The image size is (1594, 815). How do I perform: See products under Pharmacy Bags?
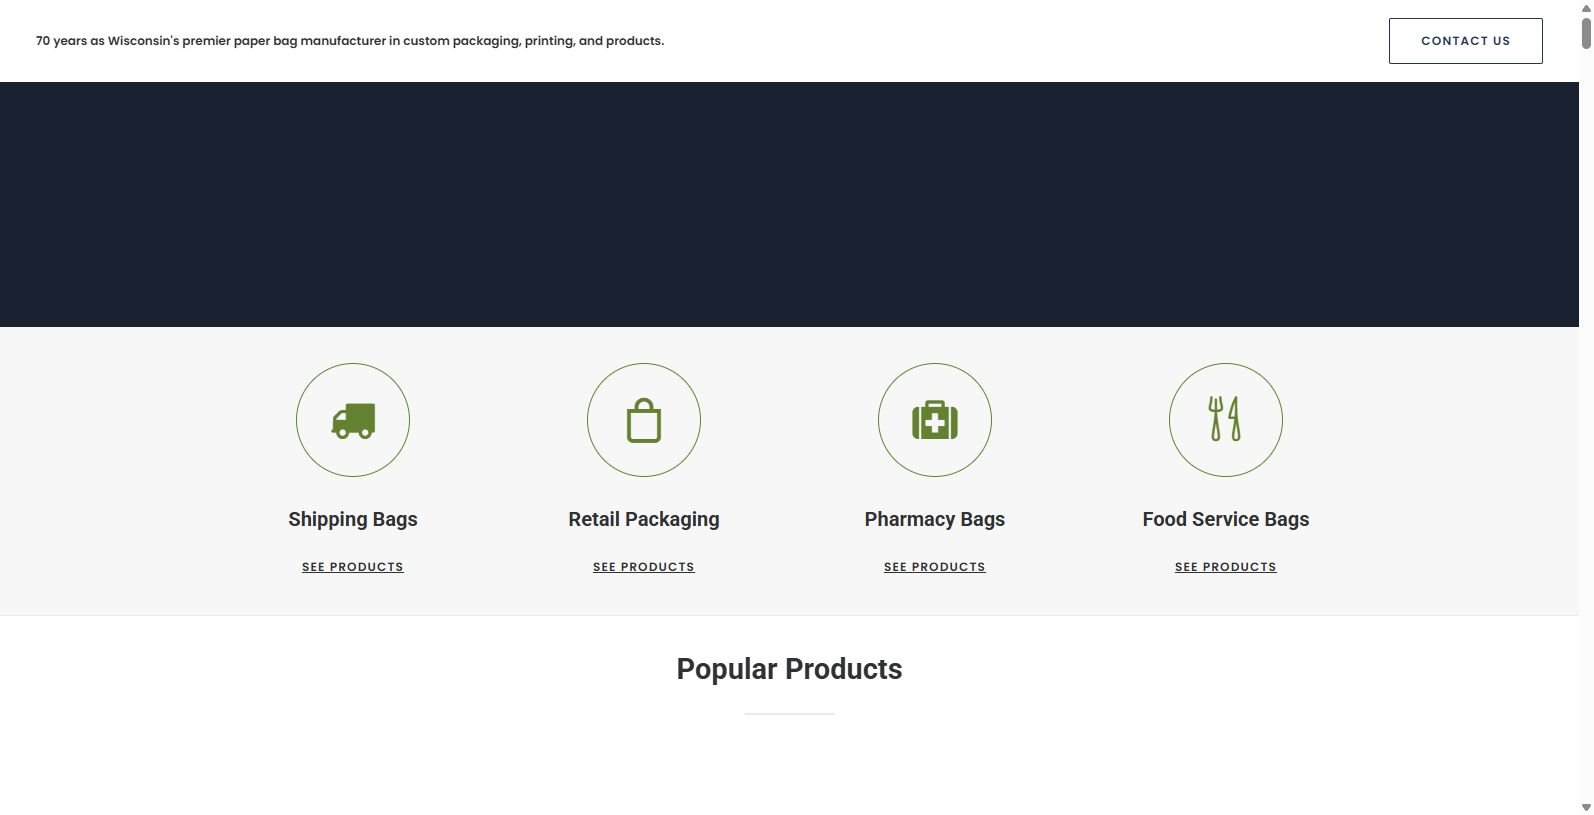point(935,567)
